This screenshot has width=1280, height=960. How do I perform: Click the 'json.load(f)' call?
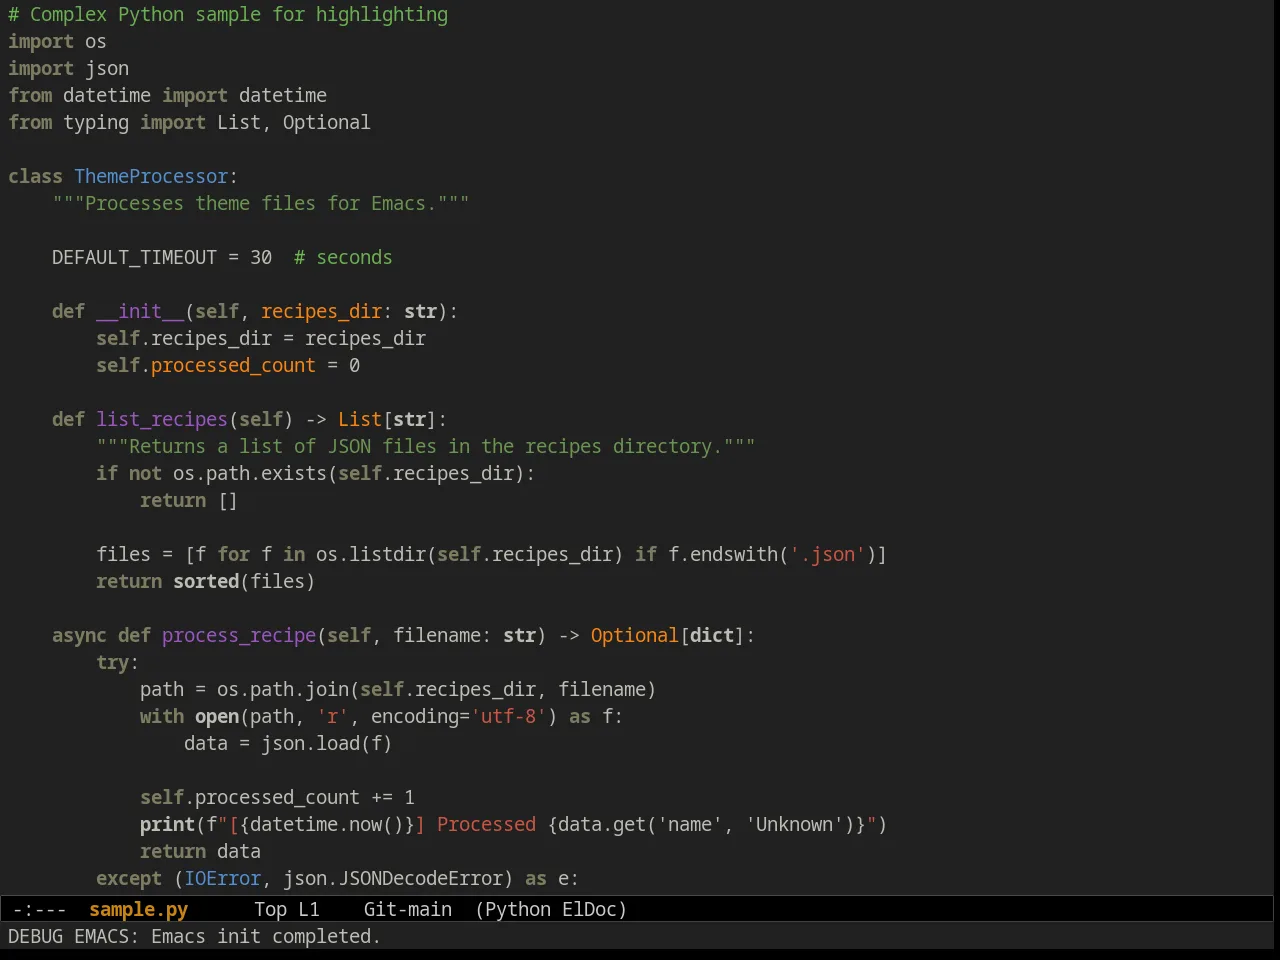coord(327,743)
